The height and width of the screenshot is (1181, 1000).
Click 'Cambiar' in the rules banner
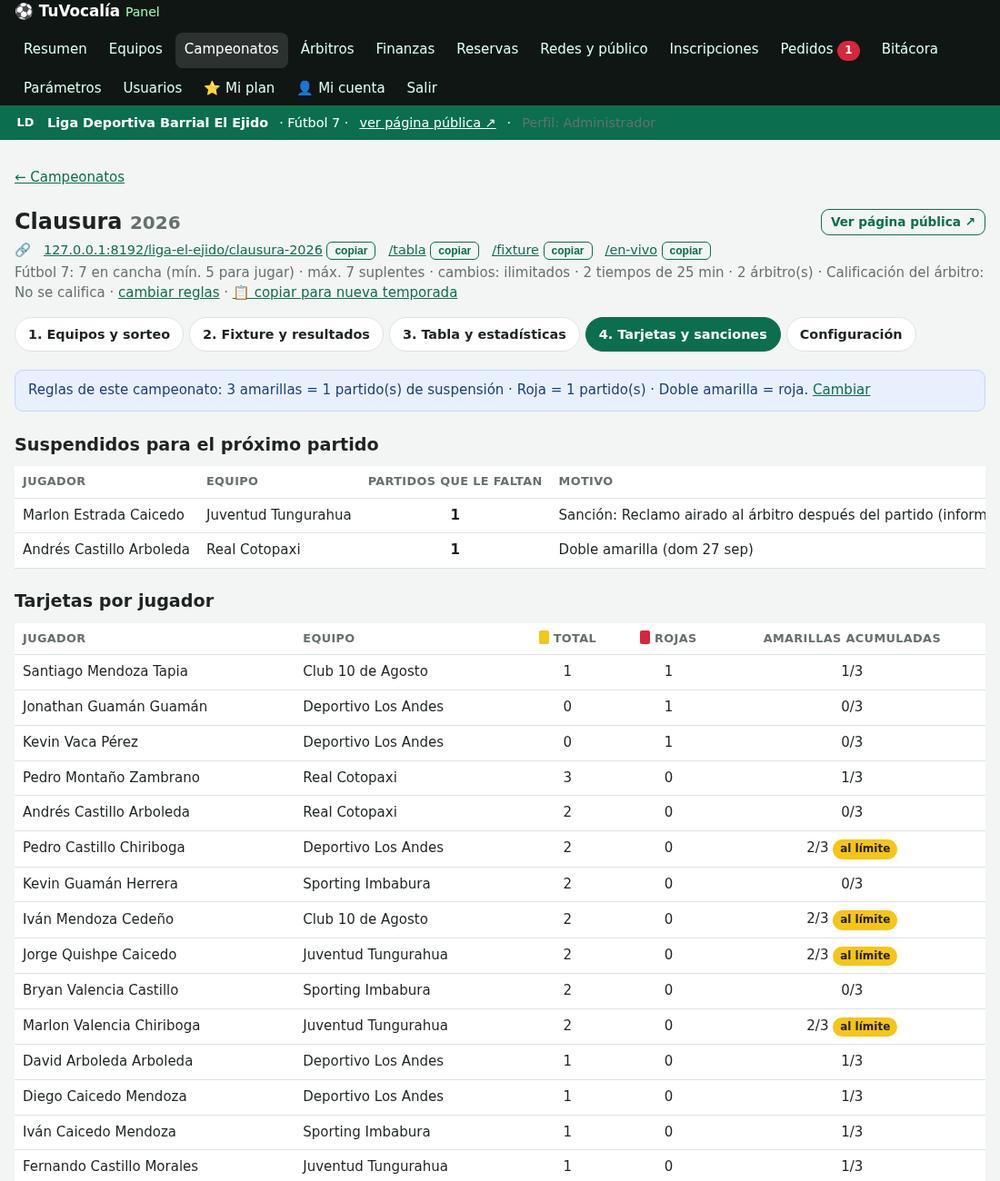point(841,389)
